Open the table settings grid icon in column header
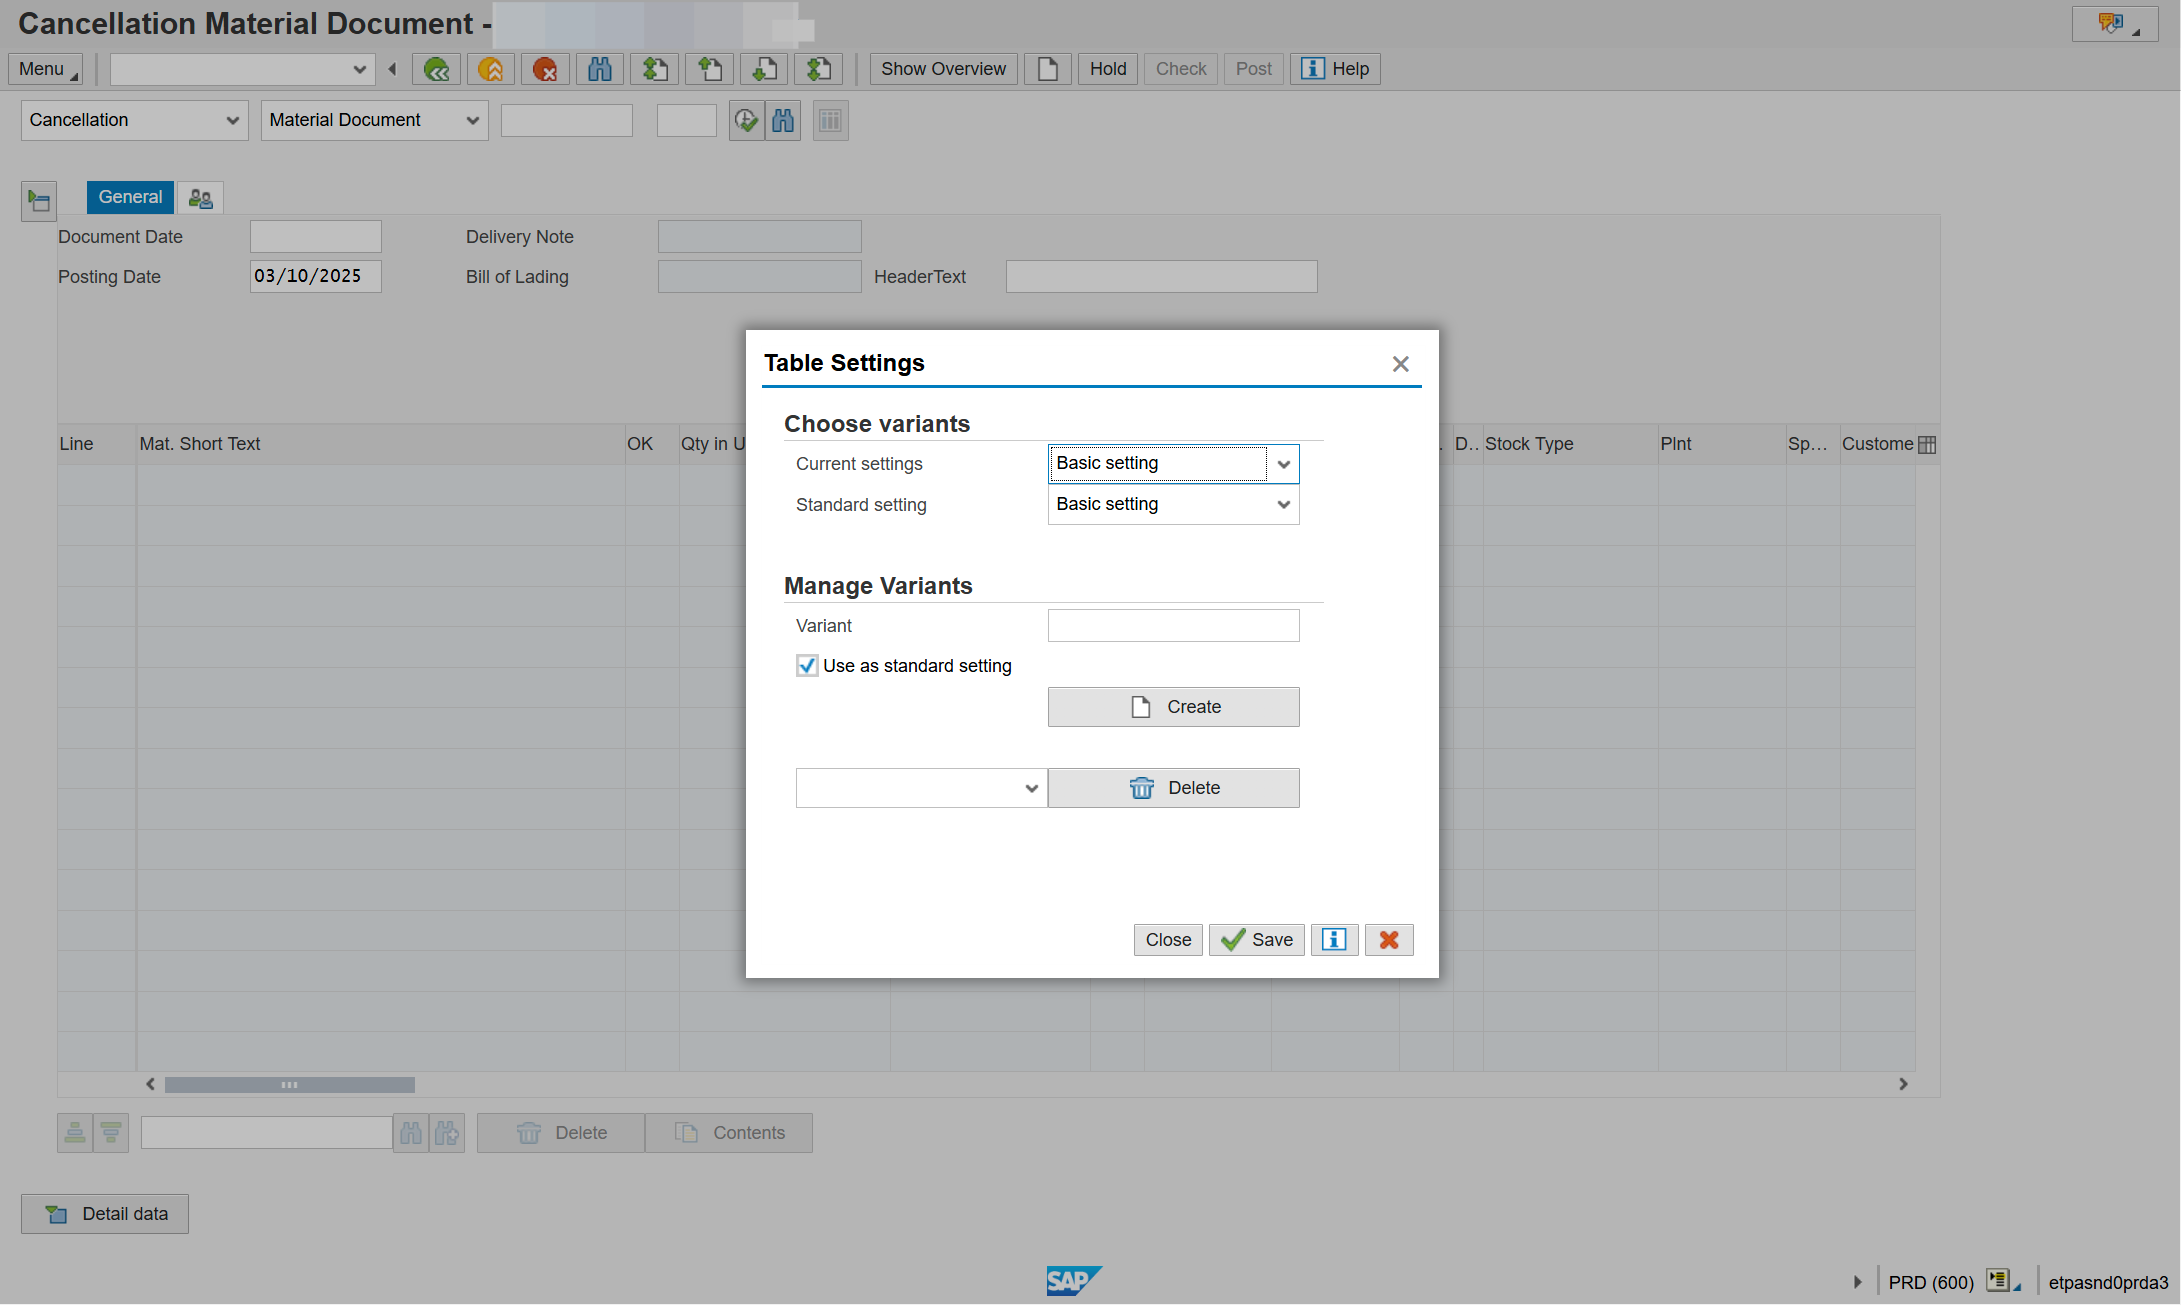The image size is (2181, 1305). point(1927,445)
